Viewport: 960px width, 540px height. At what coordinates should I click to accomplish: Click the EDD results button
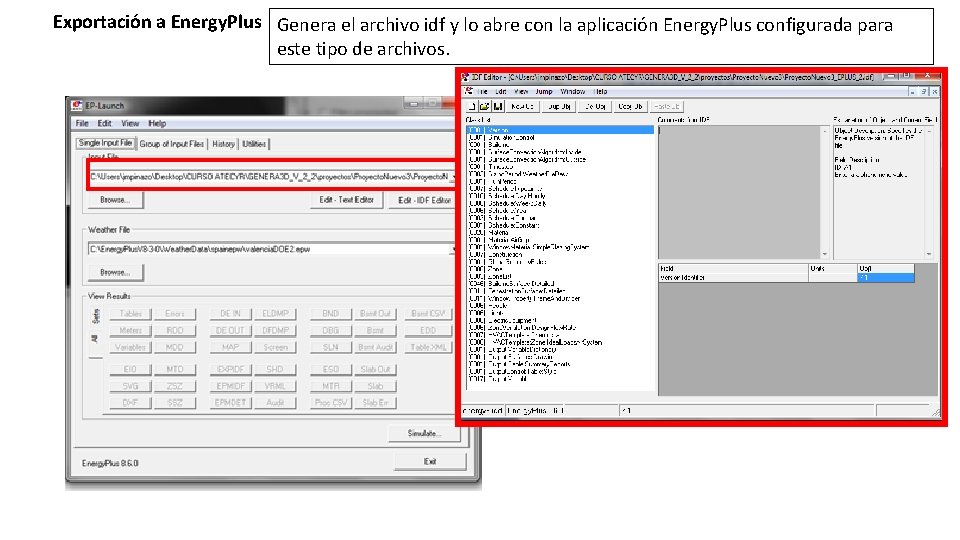click(428, 330)
